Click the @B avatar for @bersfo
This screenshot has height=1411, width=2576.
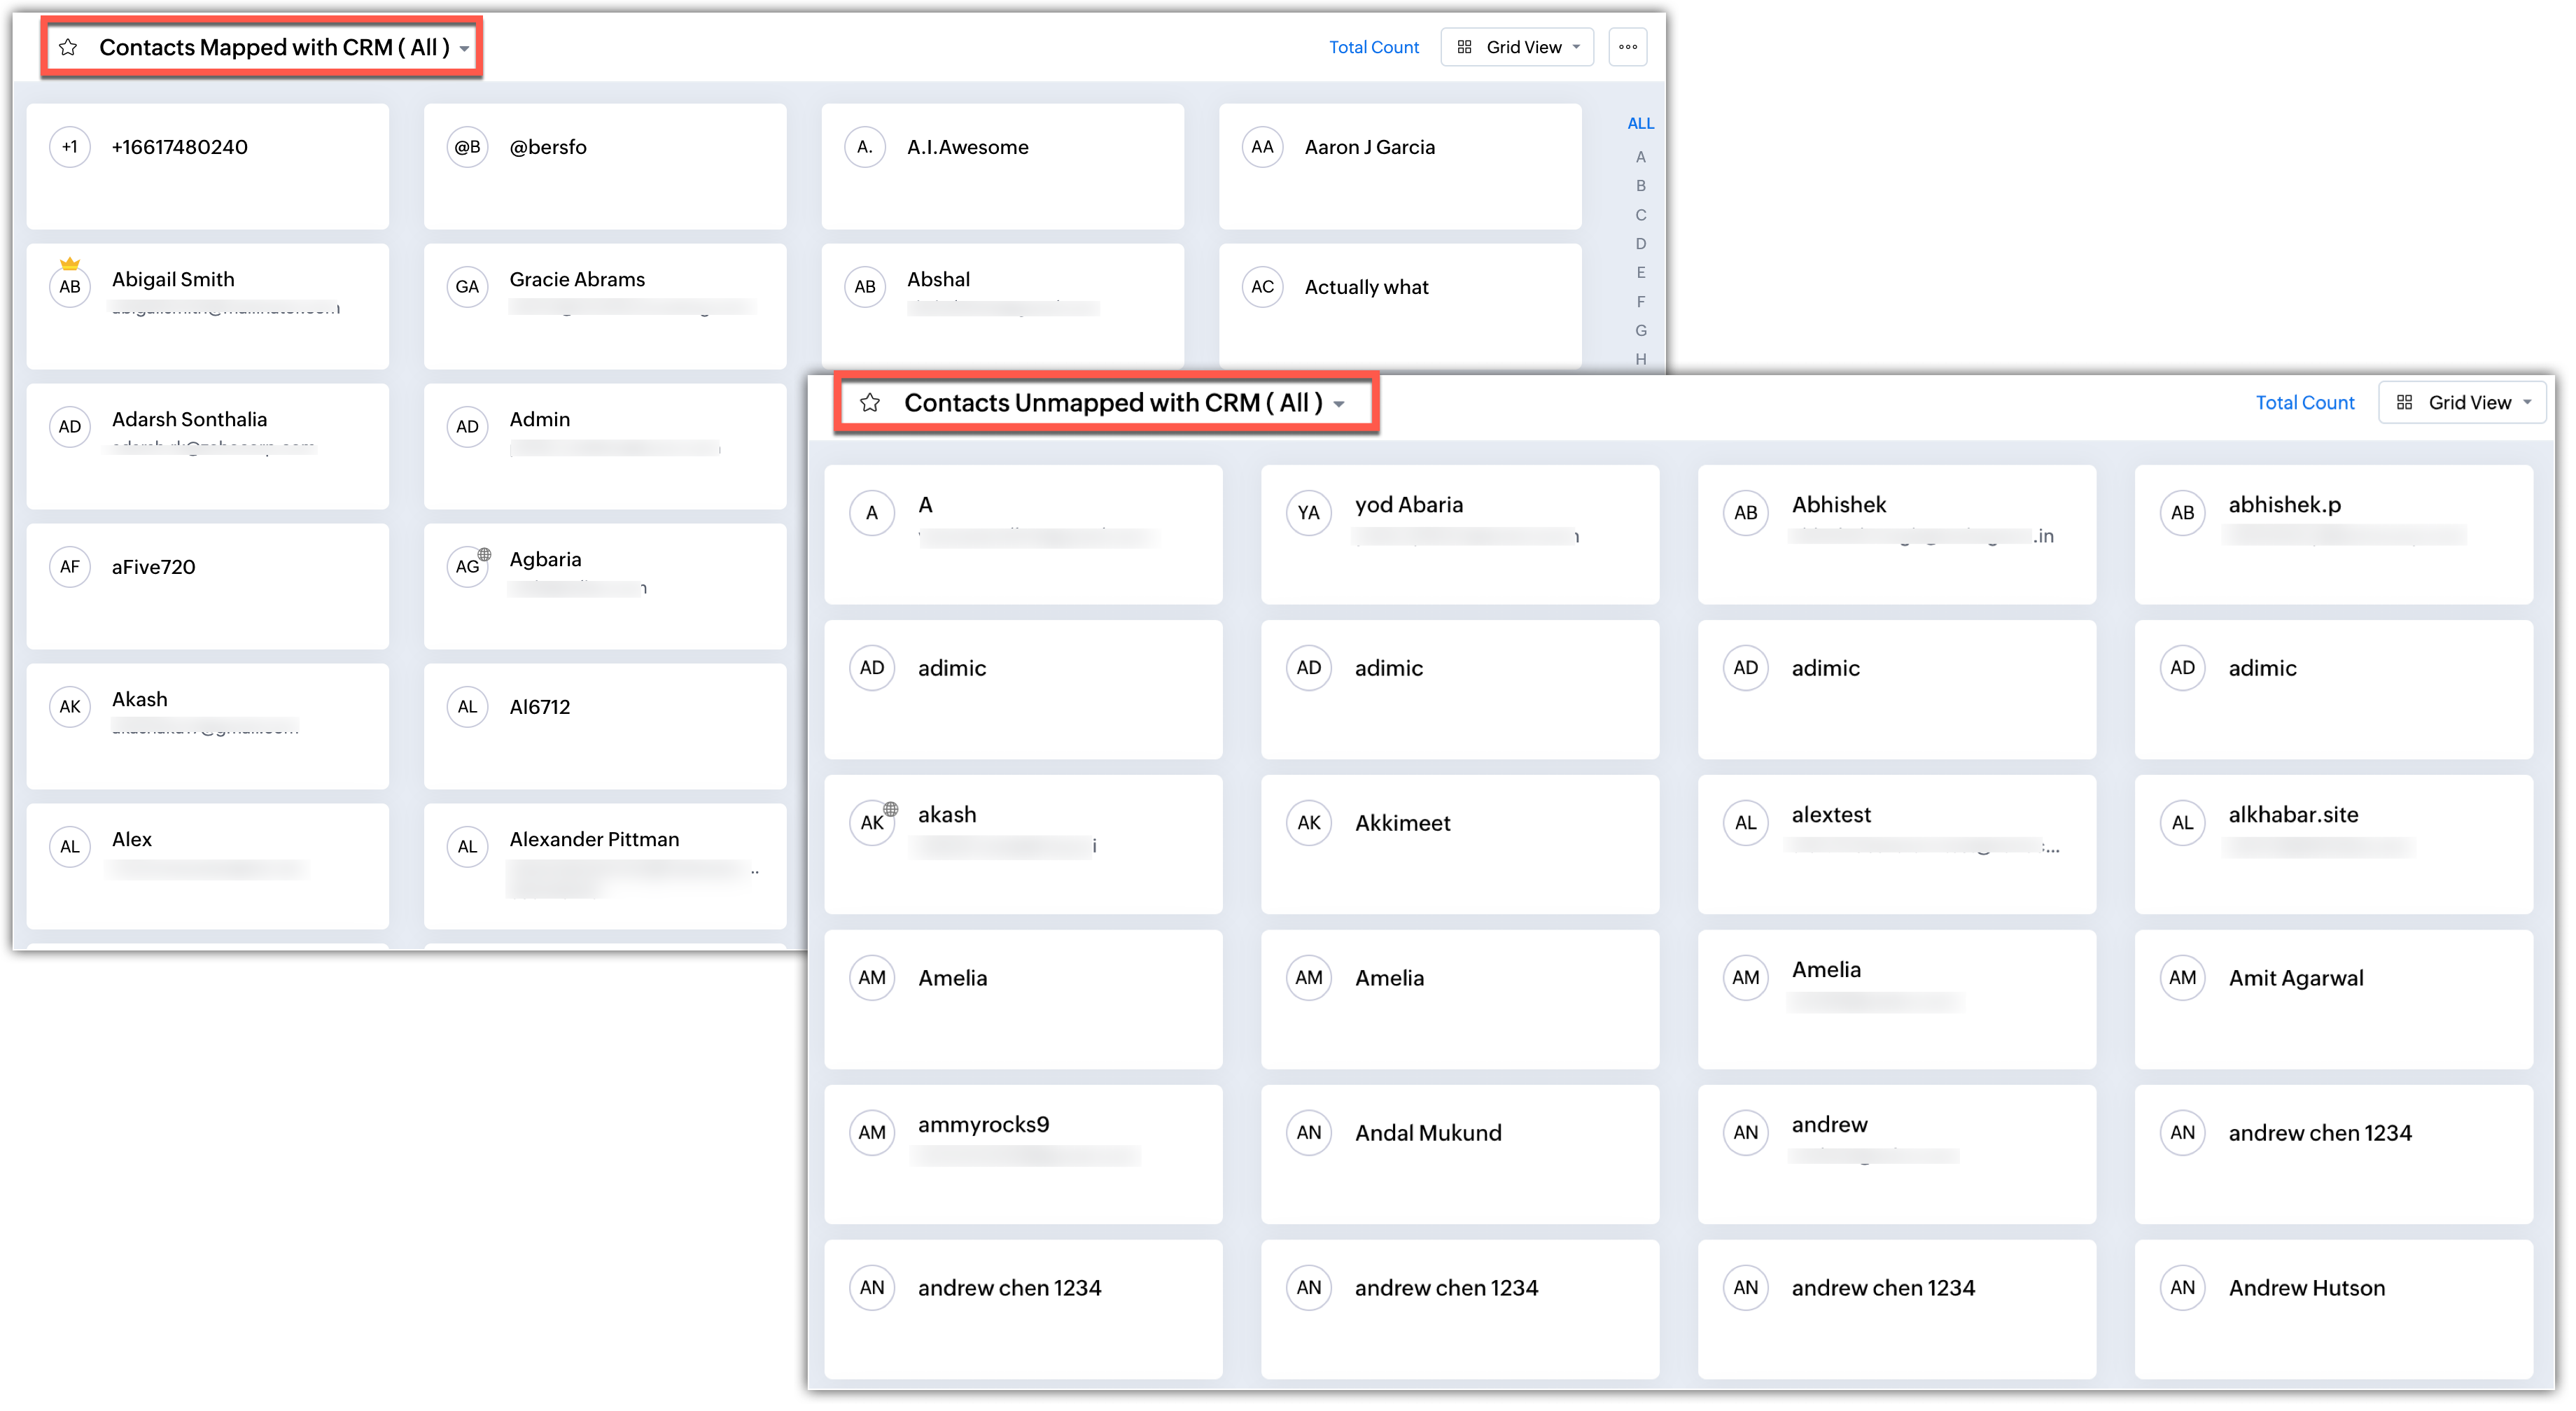(468, 147)
